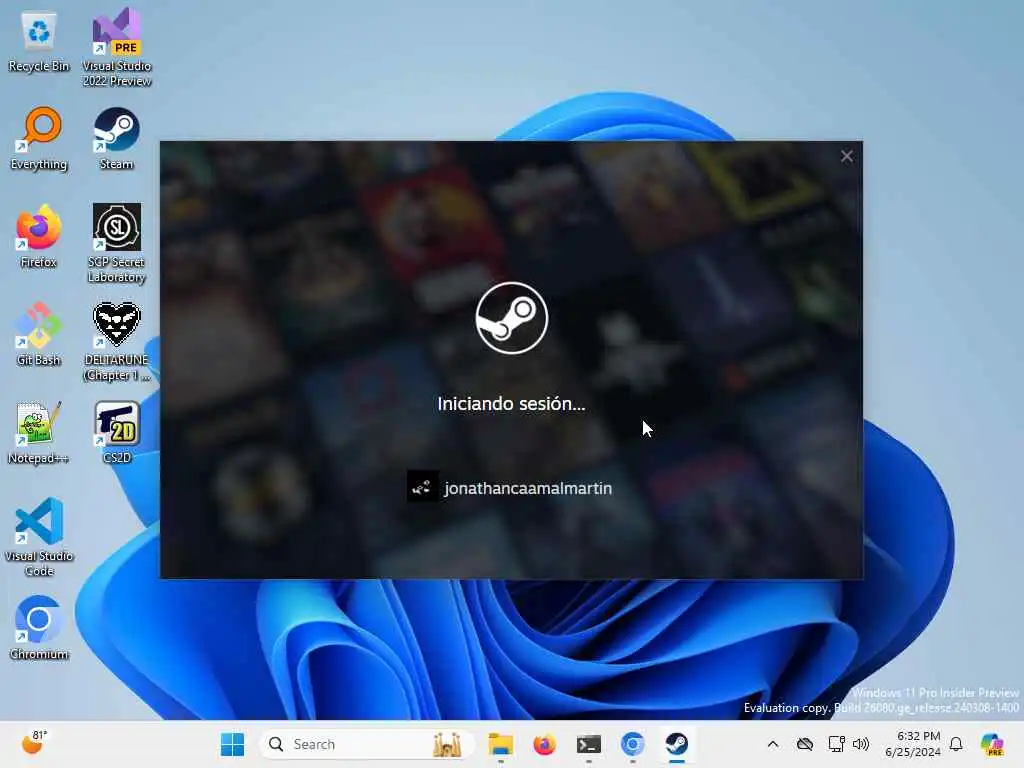Select the Git Bash desktop shortcut

(39, 334)
